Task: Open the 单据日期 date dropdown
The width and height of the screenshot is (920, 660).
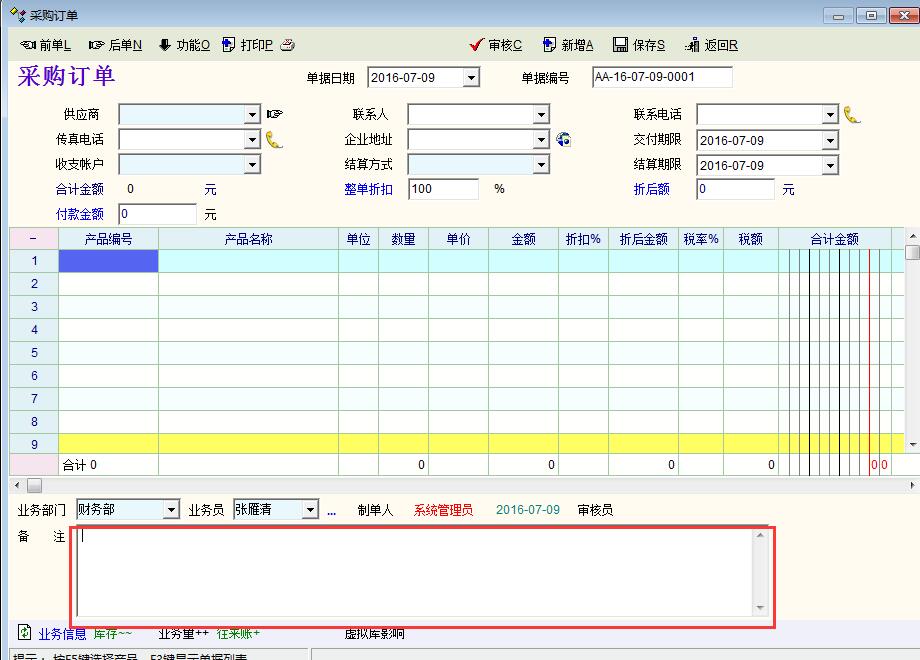Action: [471, 78]
